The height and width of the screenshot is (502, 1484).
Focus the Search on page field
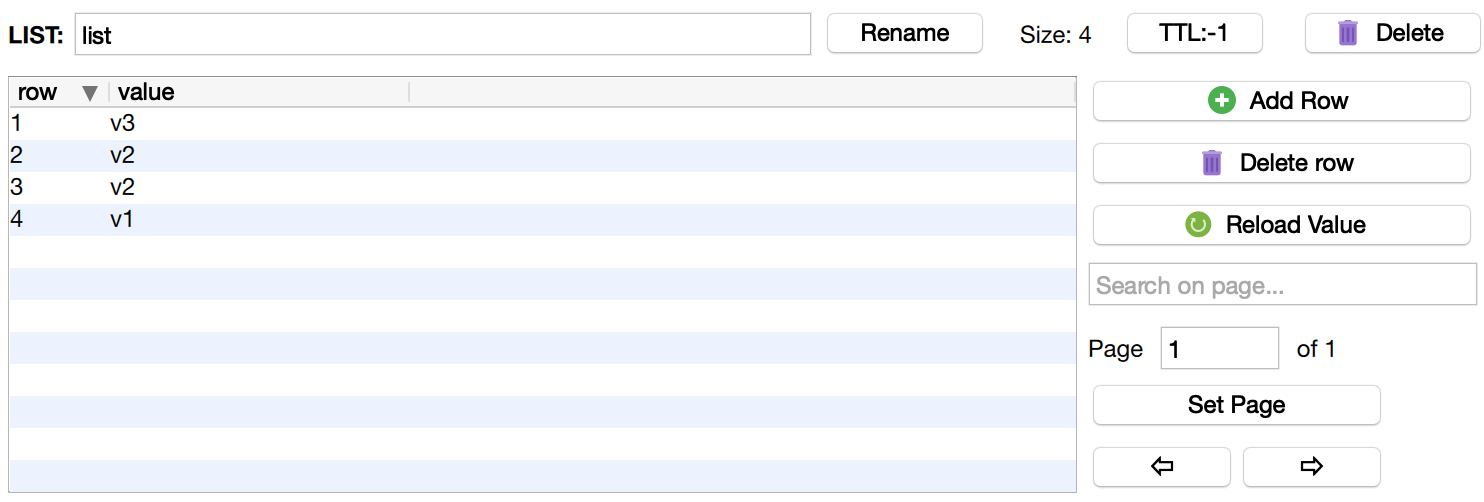(x=1282, y=285)
